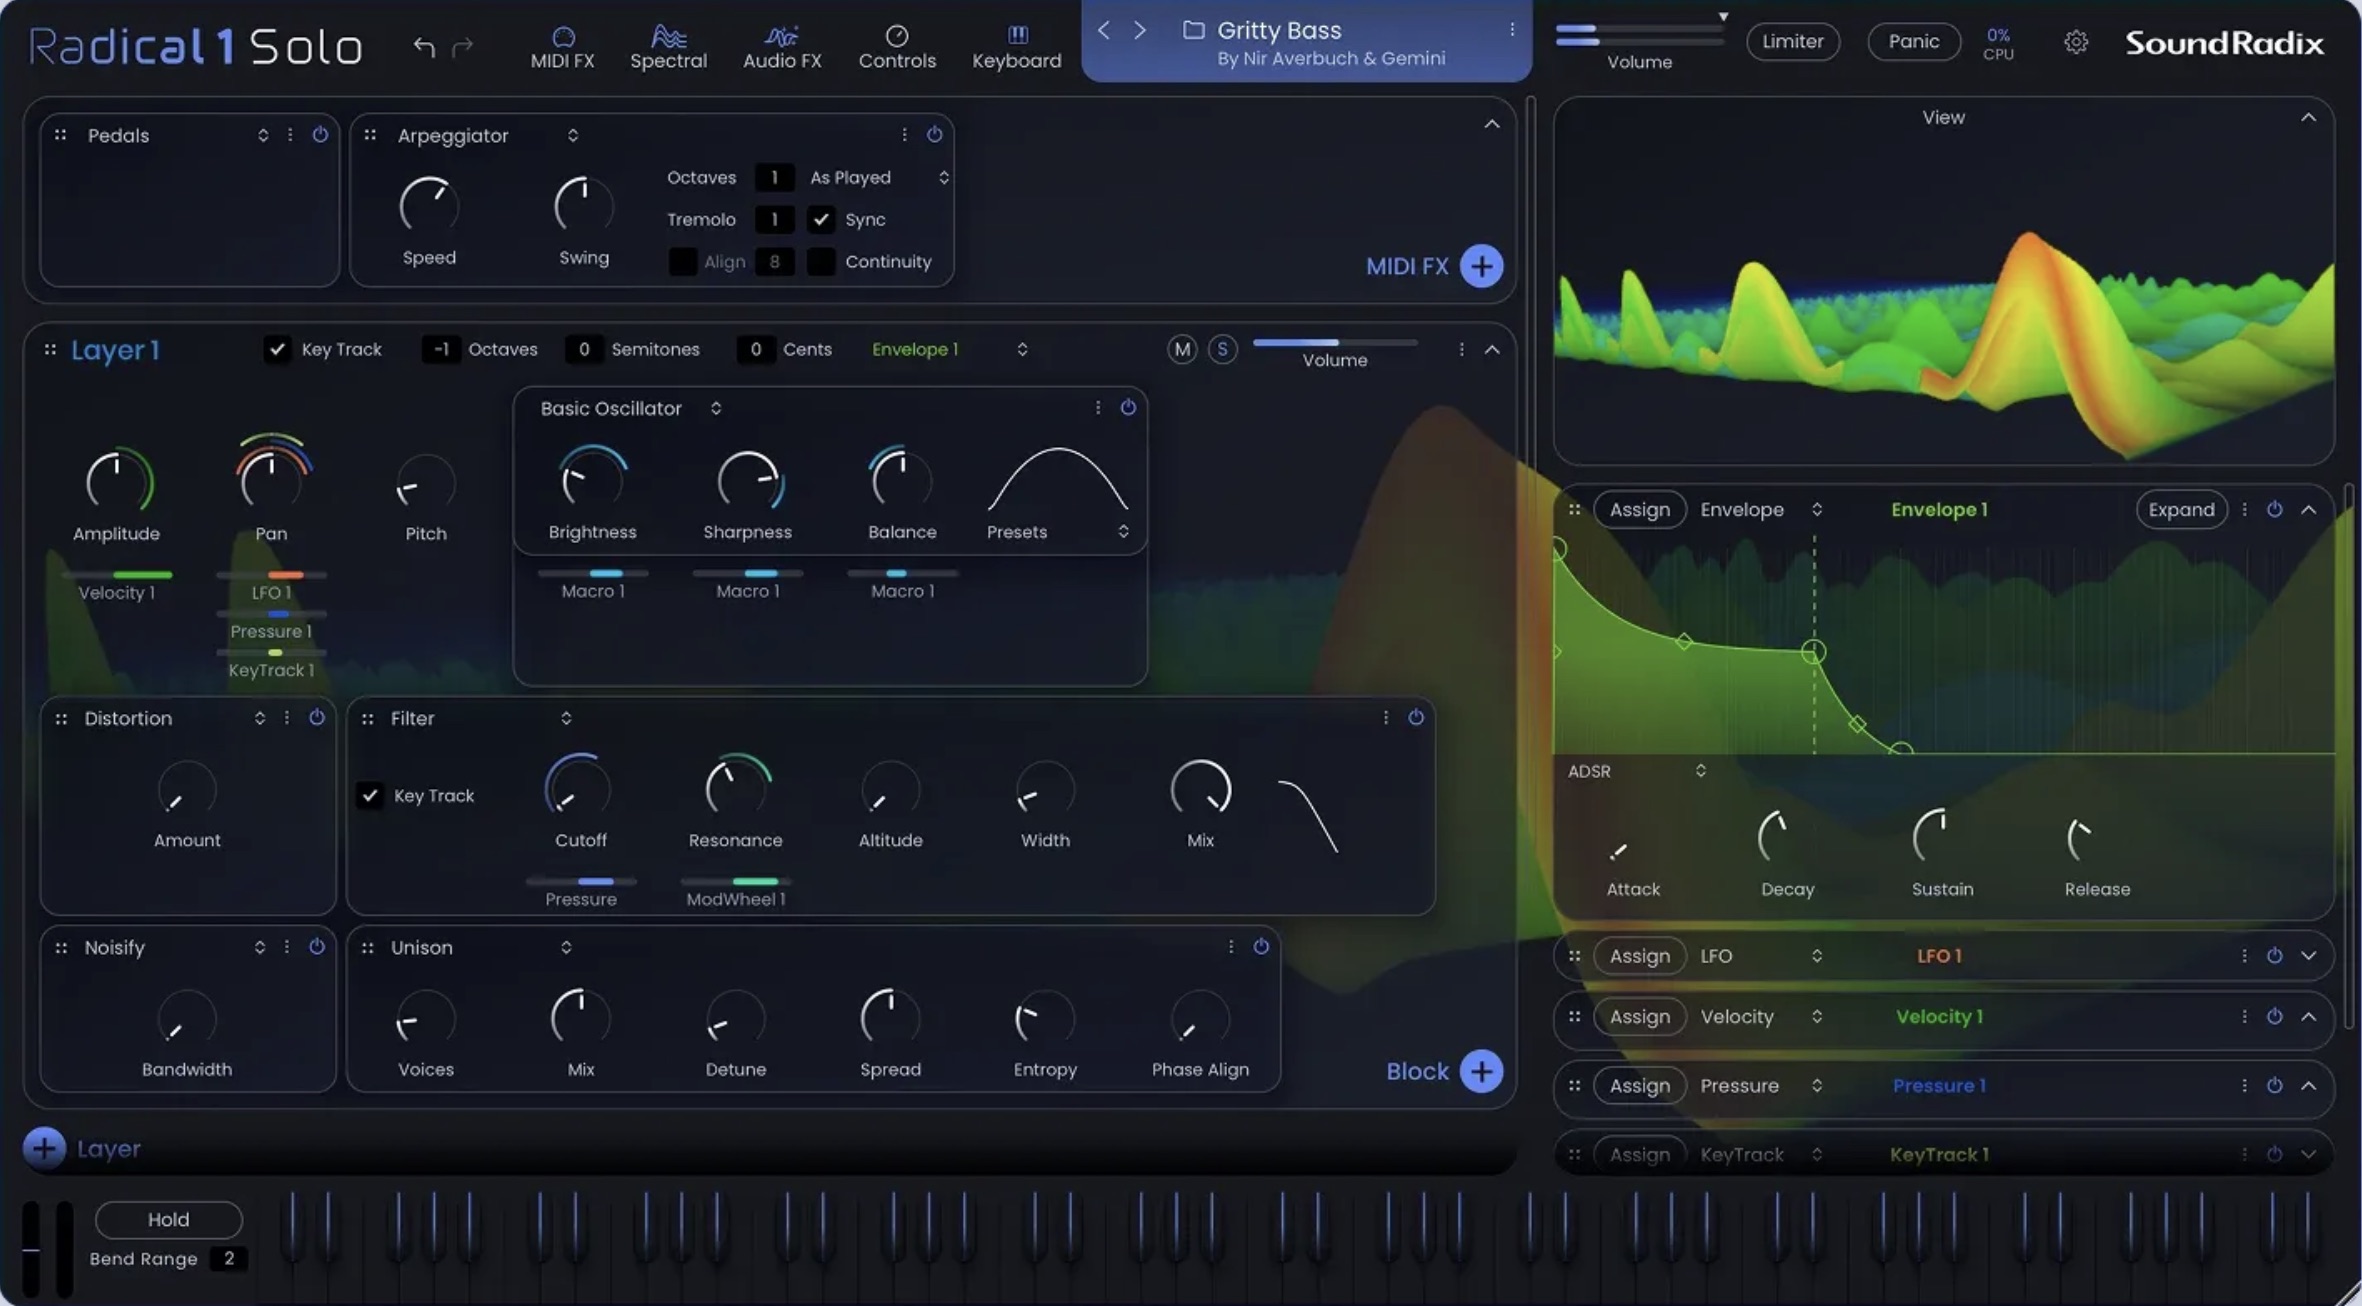2362x1306 pixels.
Task: Open the settings gear icon
Action: [x=2076, y=42]
